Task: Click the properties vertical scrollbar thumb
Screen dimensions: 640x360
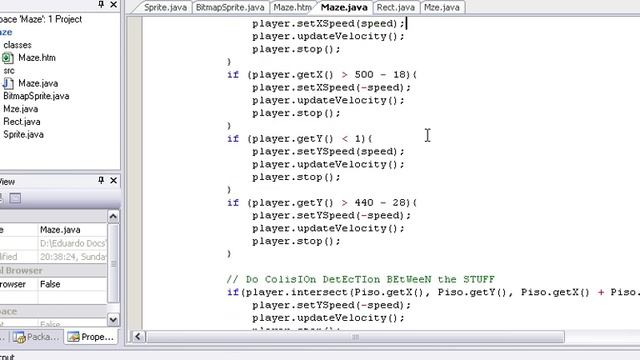Action: (113, 263)
